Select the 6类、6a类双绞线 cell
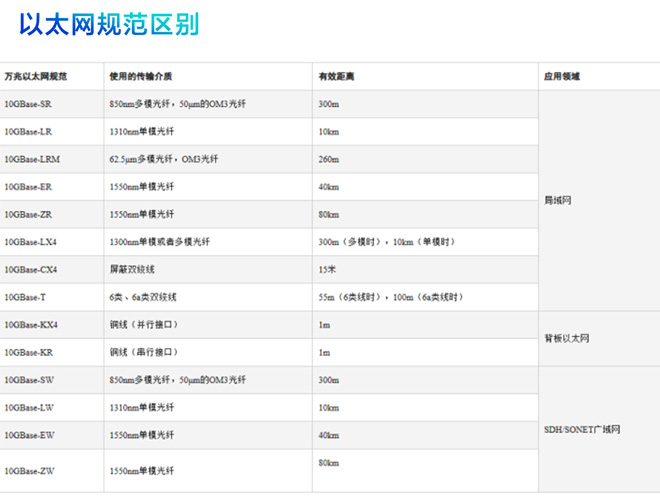 point(143,297)
